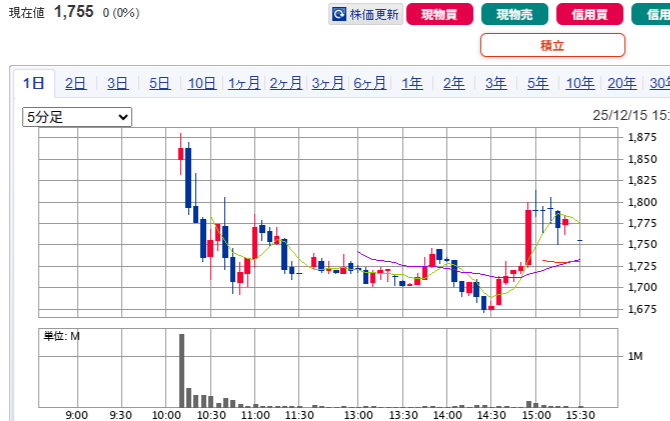
Task: View the 3ヶ月 chart tab
Action: pyautogui.click(x=328, y=83)
